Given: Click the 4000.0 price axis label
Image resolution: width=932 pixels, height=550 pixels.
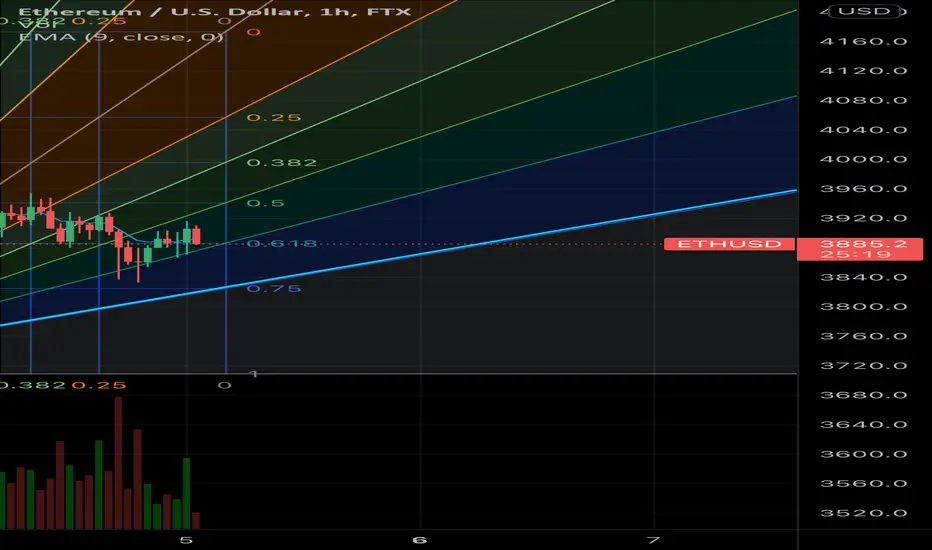Looking at the screenshot, I should [863, 159].
